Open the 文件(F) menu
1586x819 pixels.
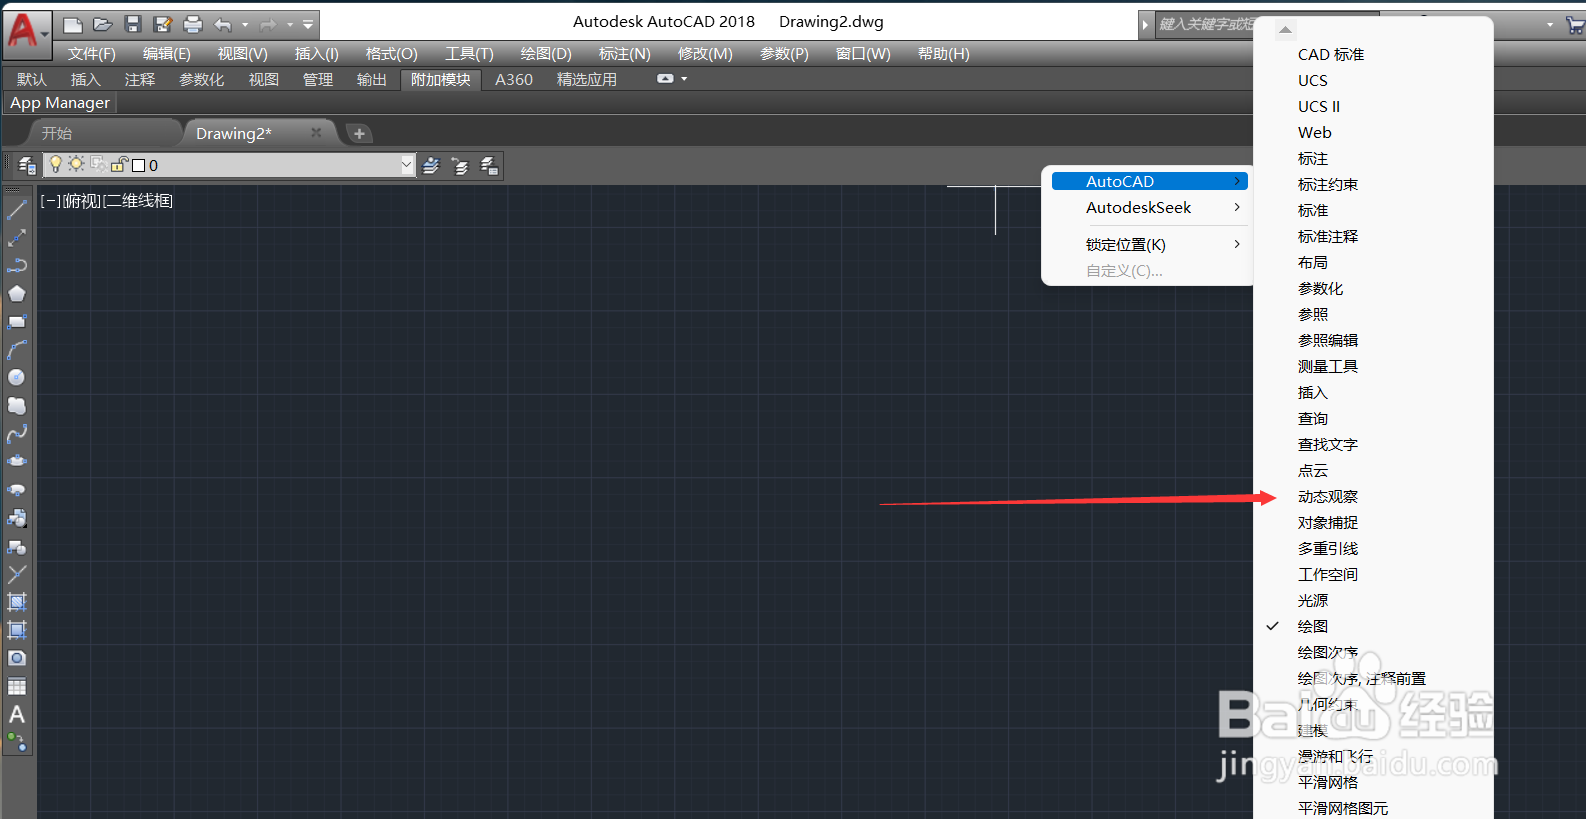tap(91, 53)
